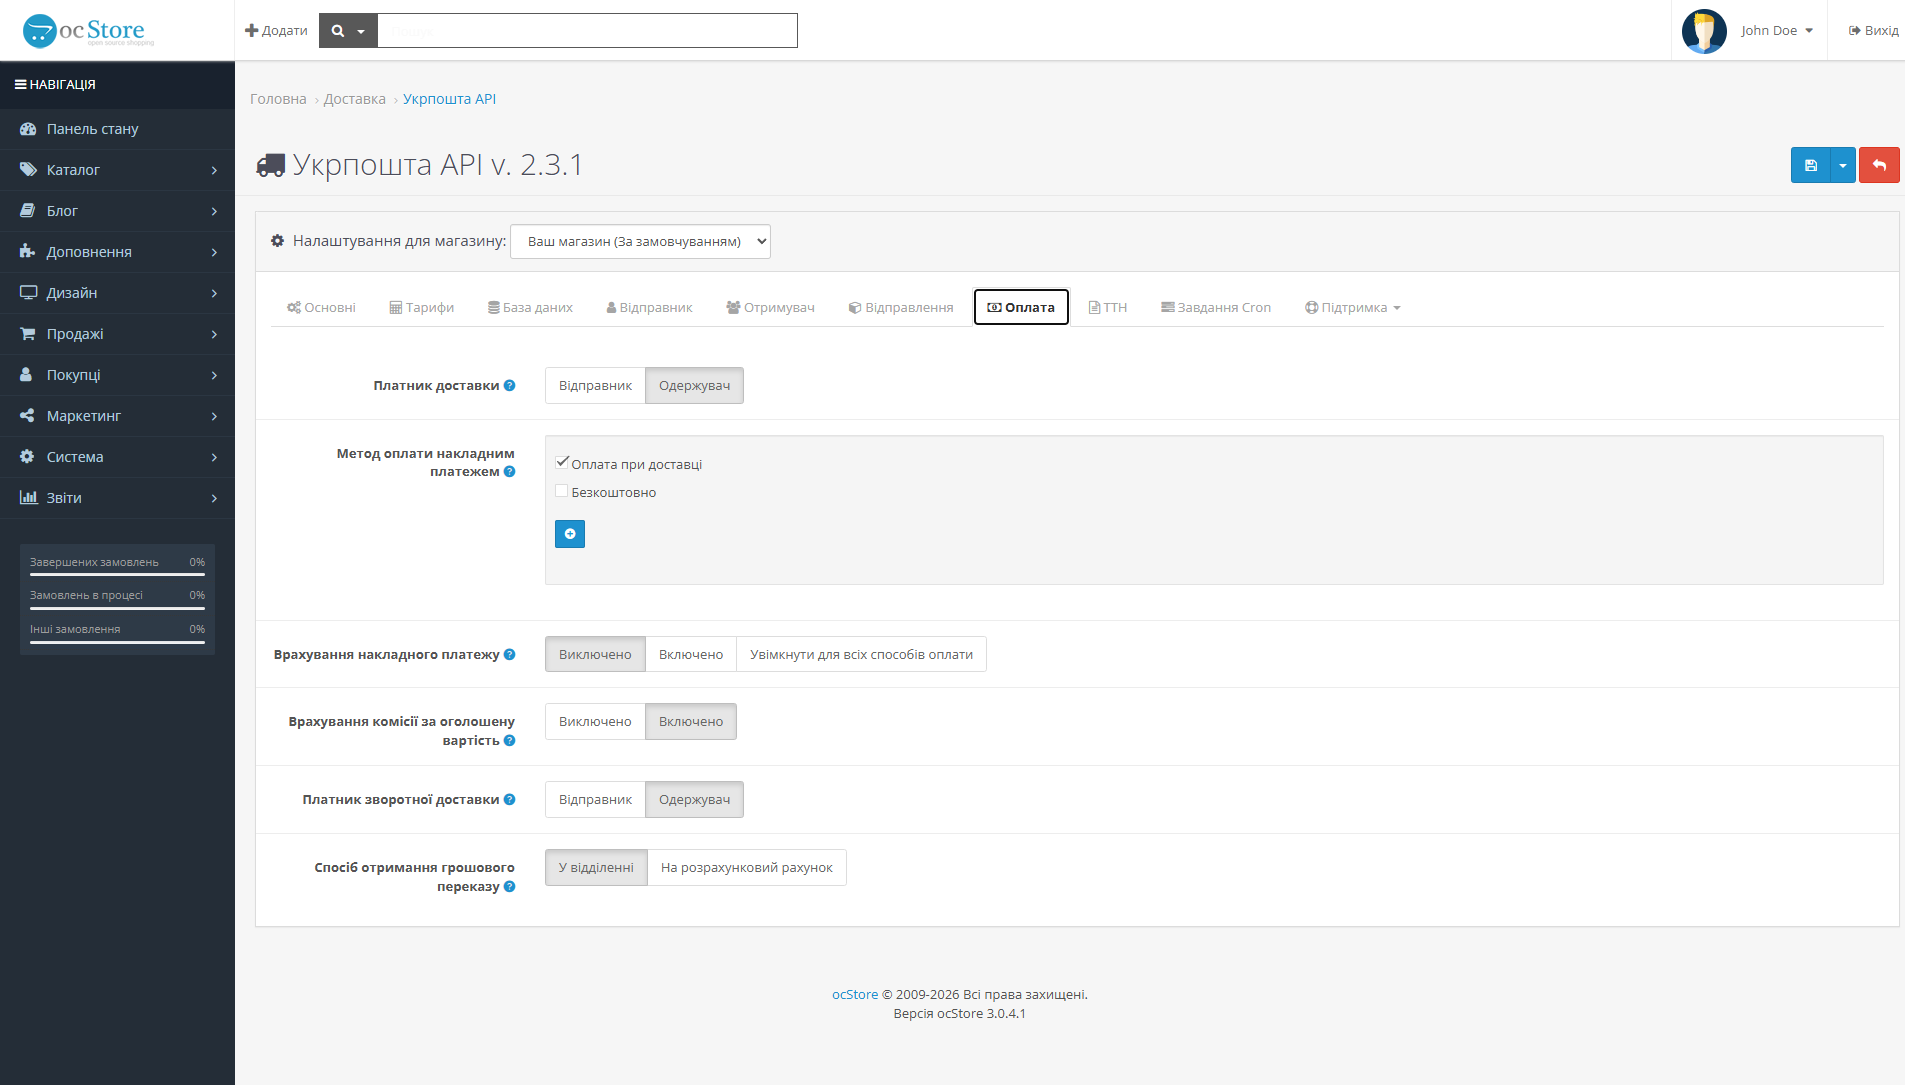The height and width of the screenshot is (1085, 1905).
Task: Select Увімкнути для всіх способів оплати
Action: (x=861, y=655)
